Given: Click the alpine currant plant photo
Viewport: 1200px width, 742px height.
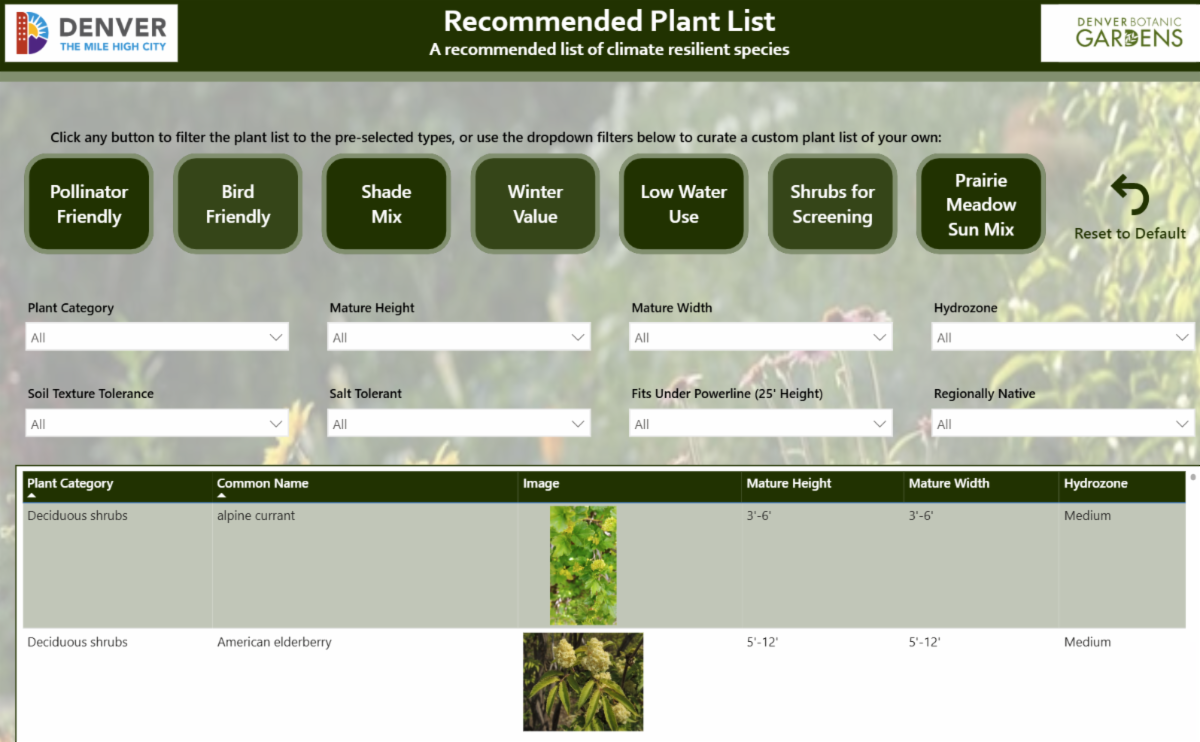Looking at the screenshot, I should pos(583,565).
